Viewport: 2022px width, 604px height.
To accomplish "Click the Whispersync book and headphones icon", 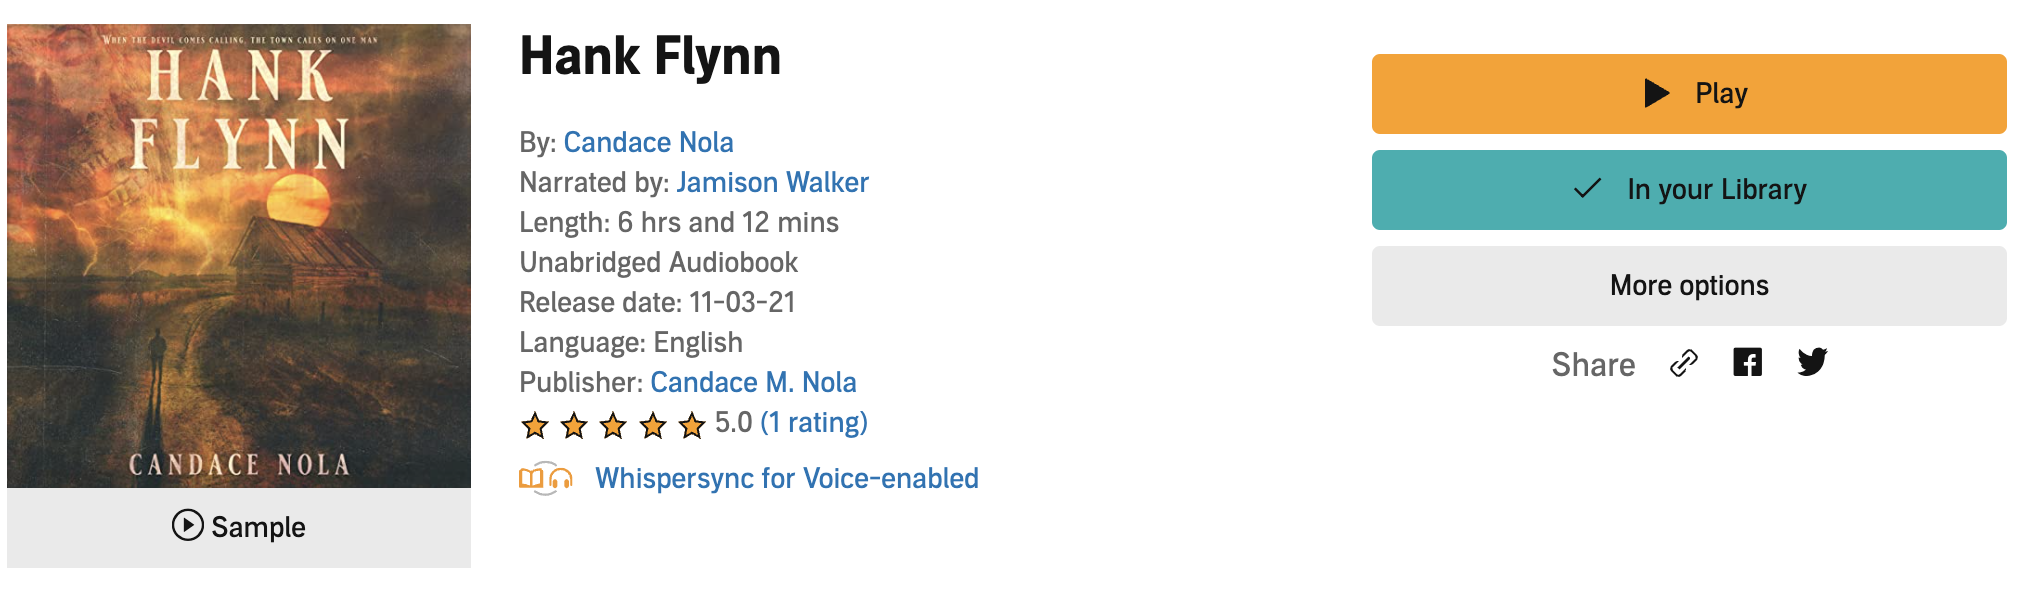I will (x=545, y=478).
